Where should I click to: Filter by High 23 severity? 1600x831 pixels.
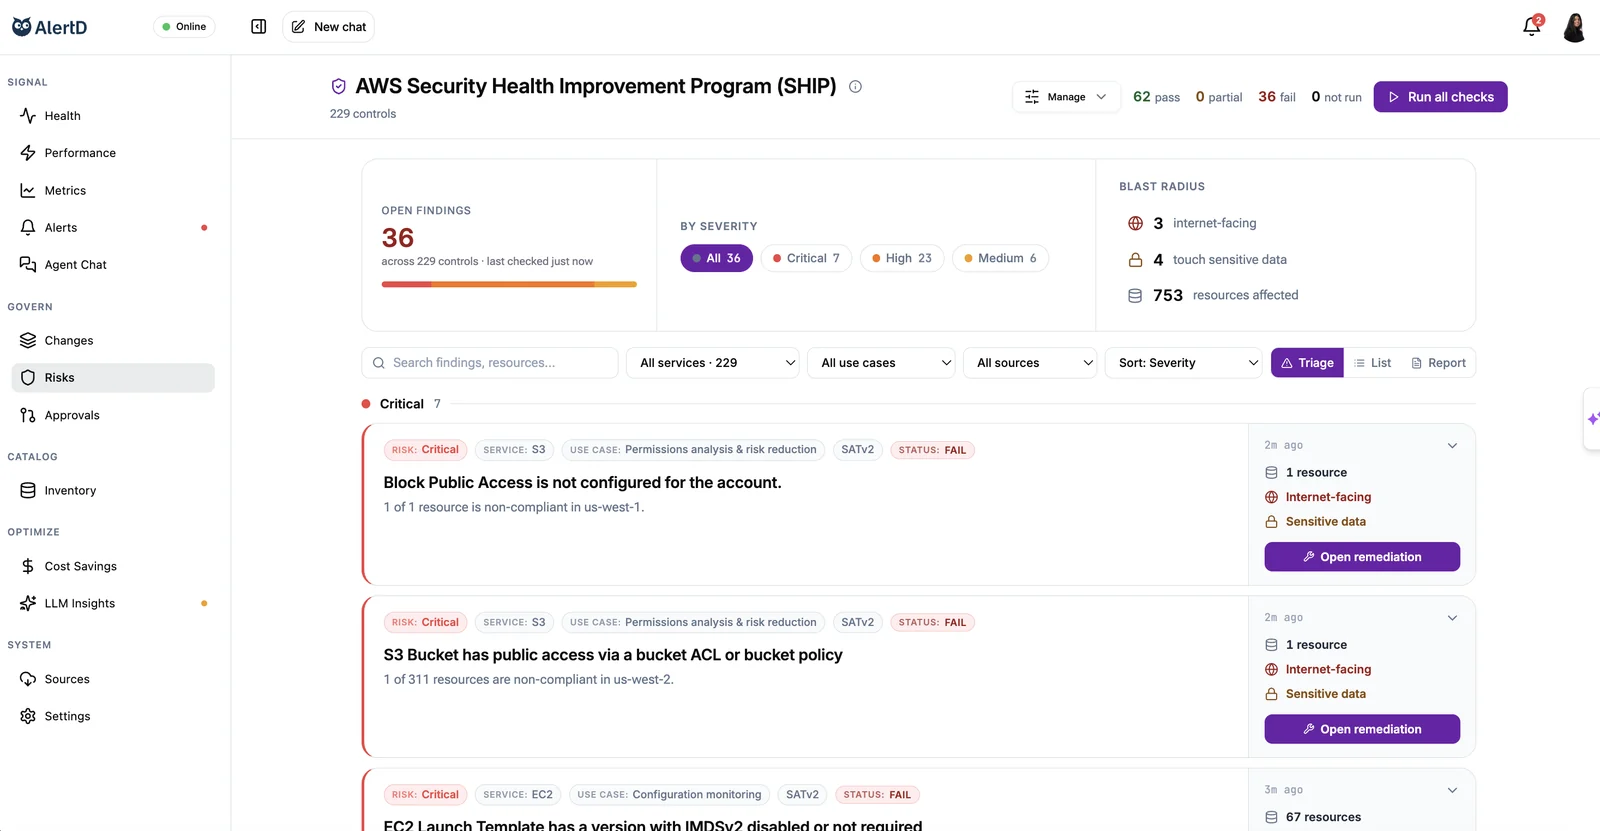[902, 258]
